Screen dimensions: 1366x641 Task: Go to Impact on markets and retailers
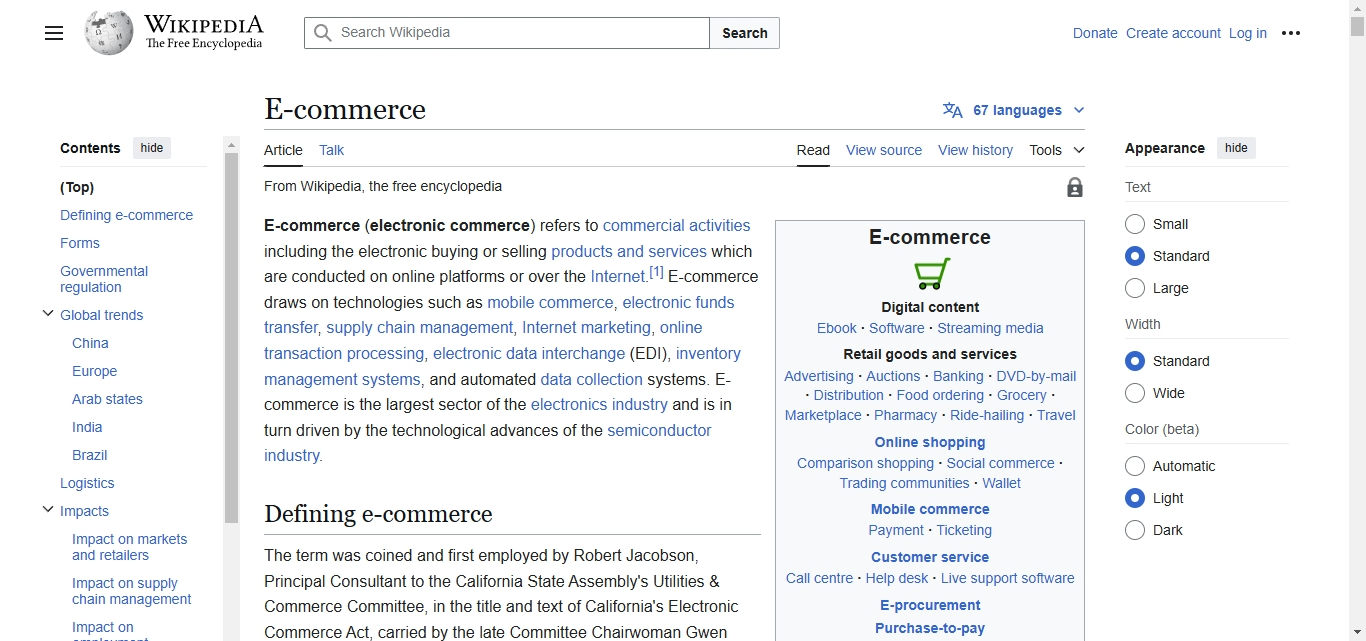click(129, 547)
